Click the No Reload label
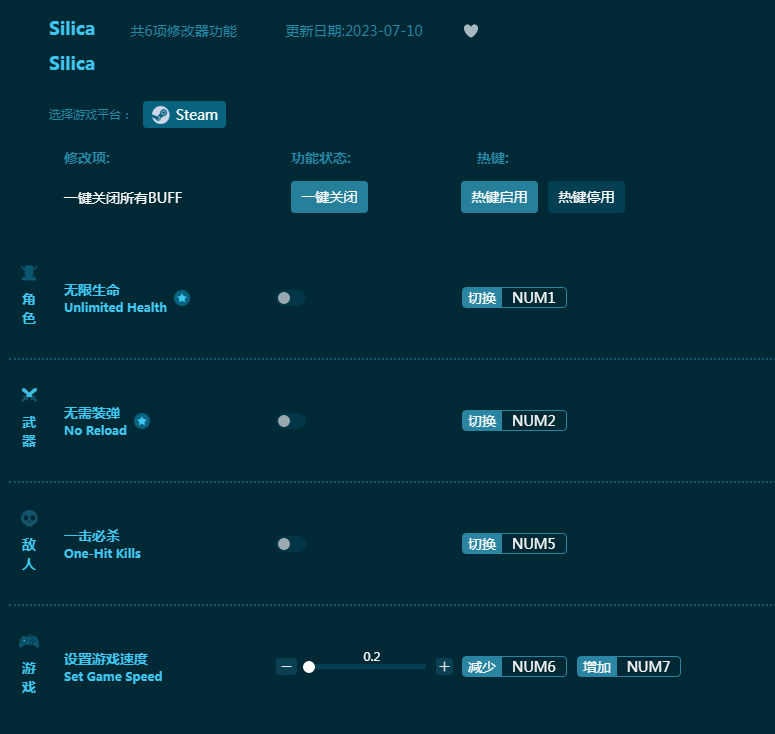775x734 pixels. click(x=95, y=431)
